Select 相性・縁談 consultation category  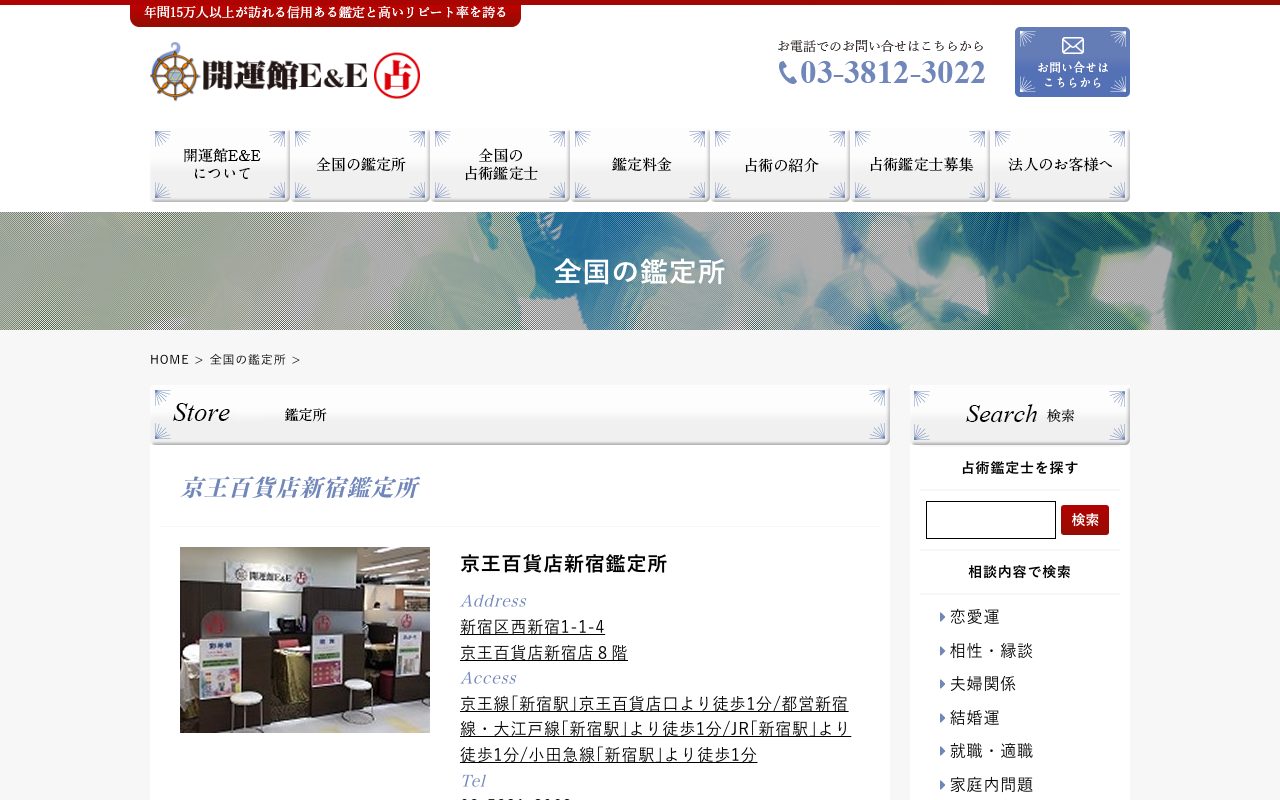991,651
